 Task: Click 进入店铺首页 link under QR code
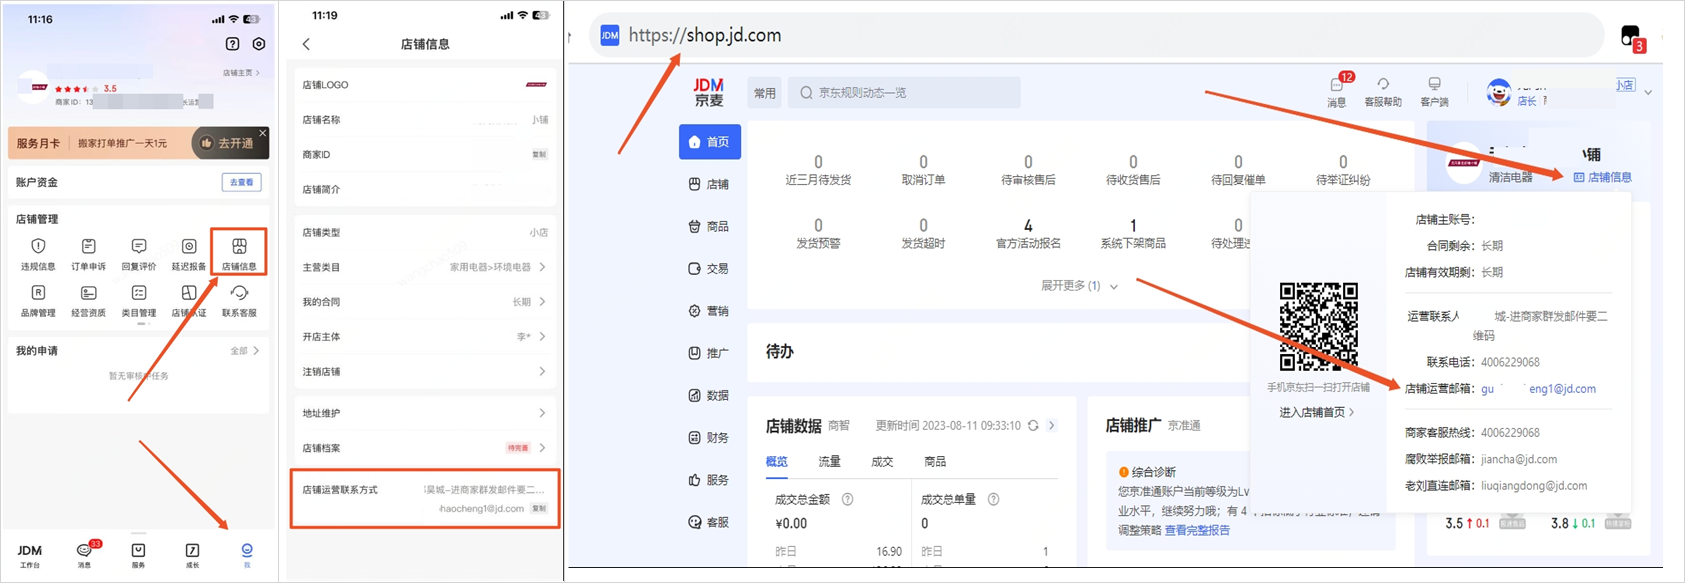coord(1317,412)
